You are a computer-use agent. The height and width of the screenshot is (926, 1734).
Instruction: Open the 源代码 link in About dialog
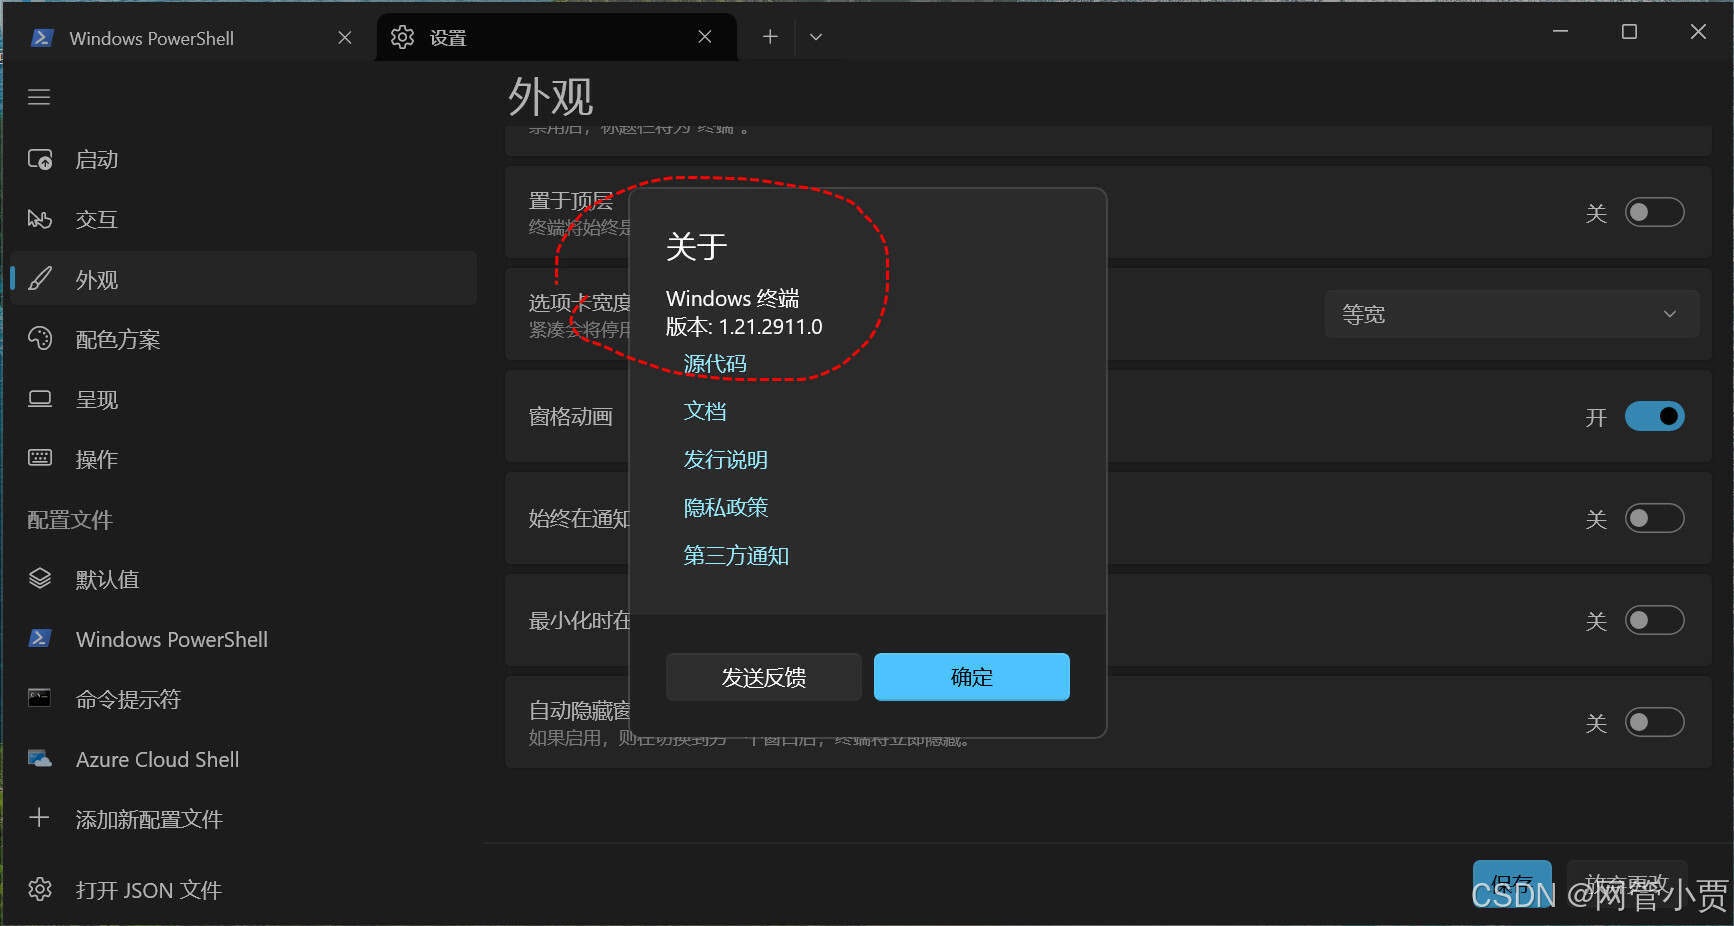coord(715,363)
